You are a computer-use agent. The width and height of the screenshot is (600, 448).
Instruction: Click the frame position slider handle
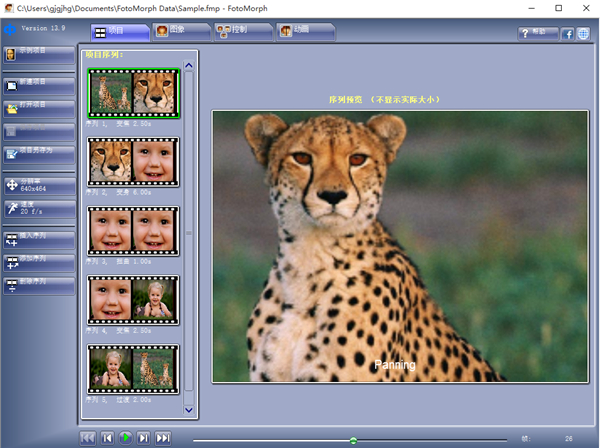353,440
